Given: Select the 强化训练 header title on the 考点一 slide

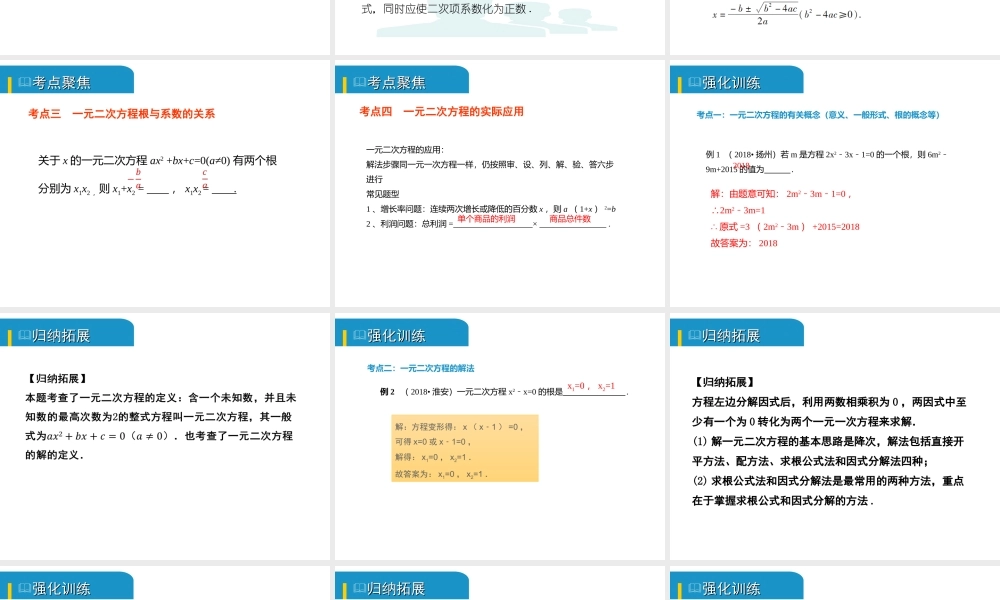Looking at the screenshot, I should pyautogui.click(x=731, y=82).
